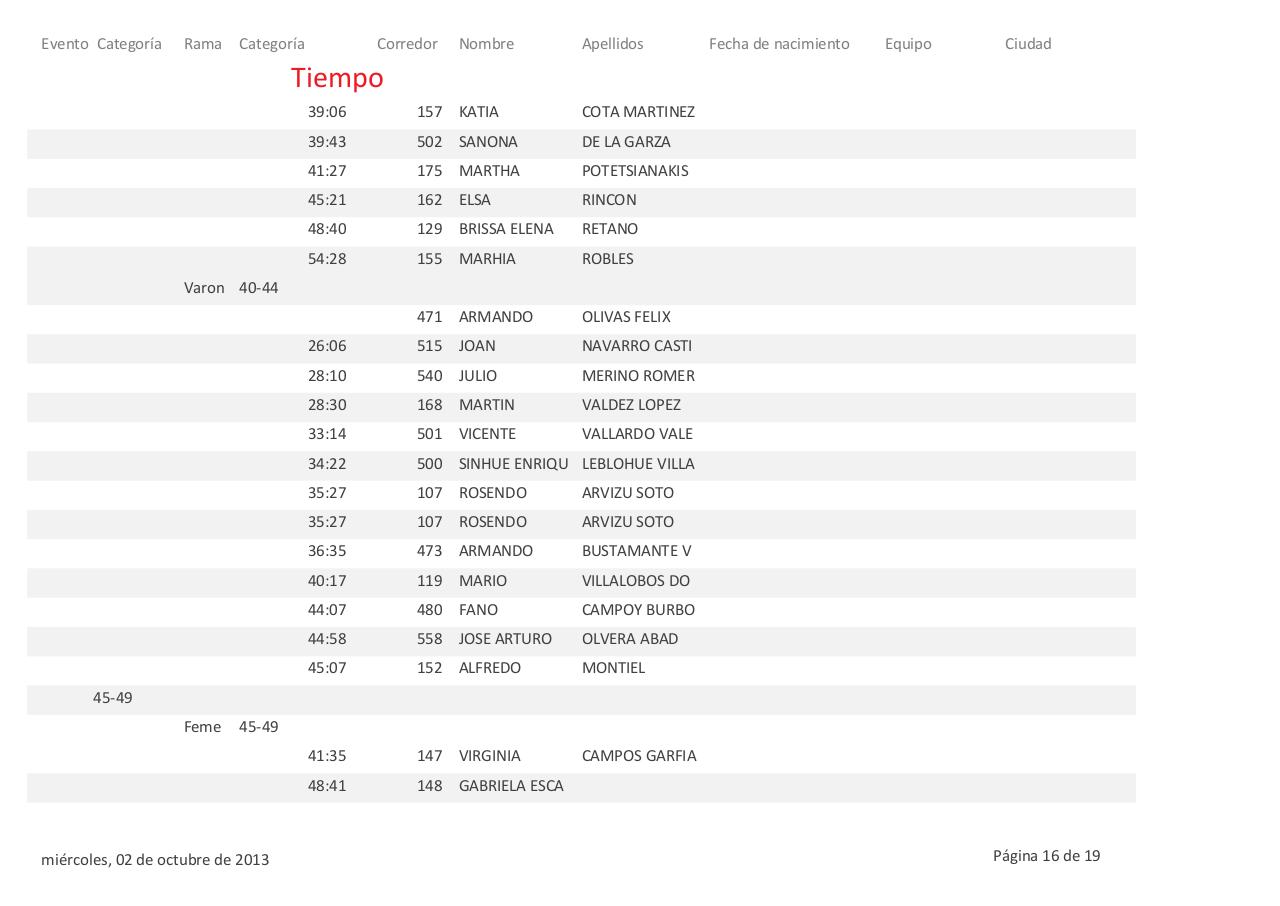
Task: Select the name 'JOAN'
Action: [x=477, y=346]
